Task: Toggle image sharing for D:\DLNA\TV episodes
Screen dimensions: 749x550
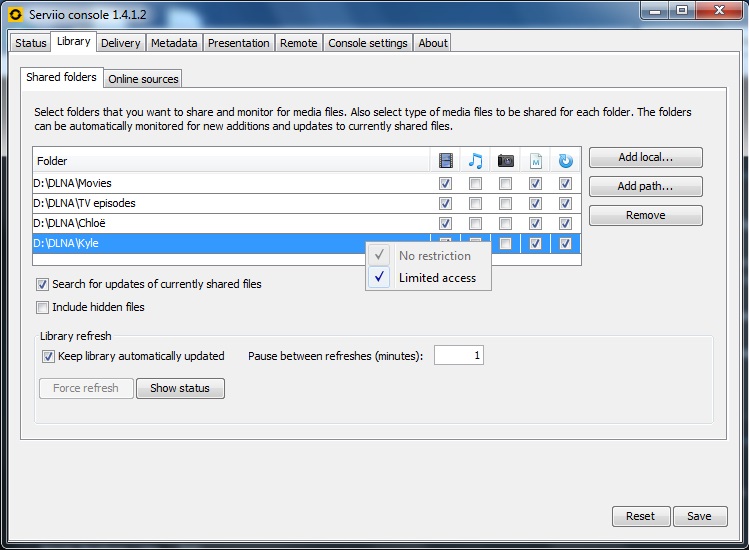Action: click(x=505, y=204)
